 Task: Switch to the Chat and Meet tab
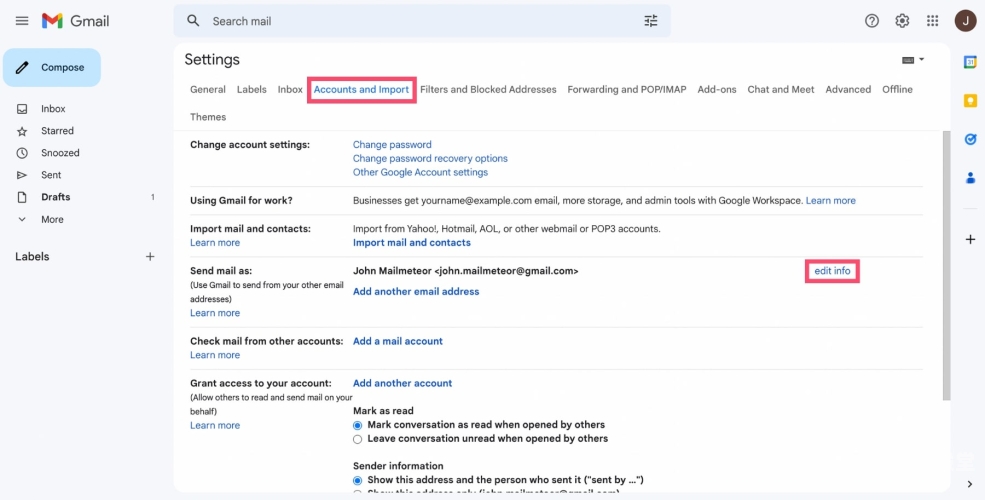781,89
